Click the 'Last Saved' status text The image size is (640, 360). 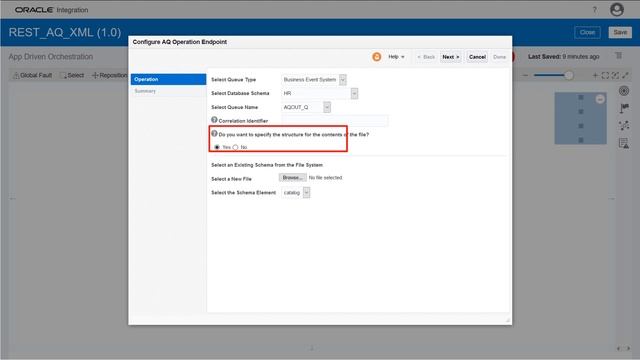coord(564,56)
